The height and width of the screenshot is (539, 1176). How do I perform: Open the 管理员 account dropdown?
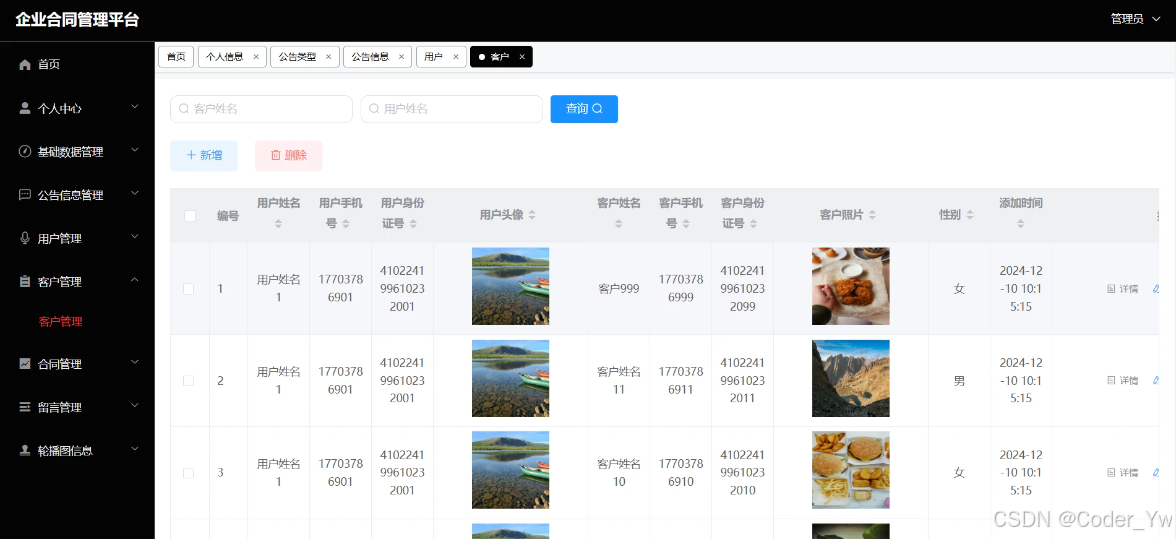coord(1135,19)
